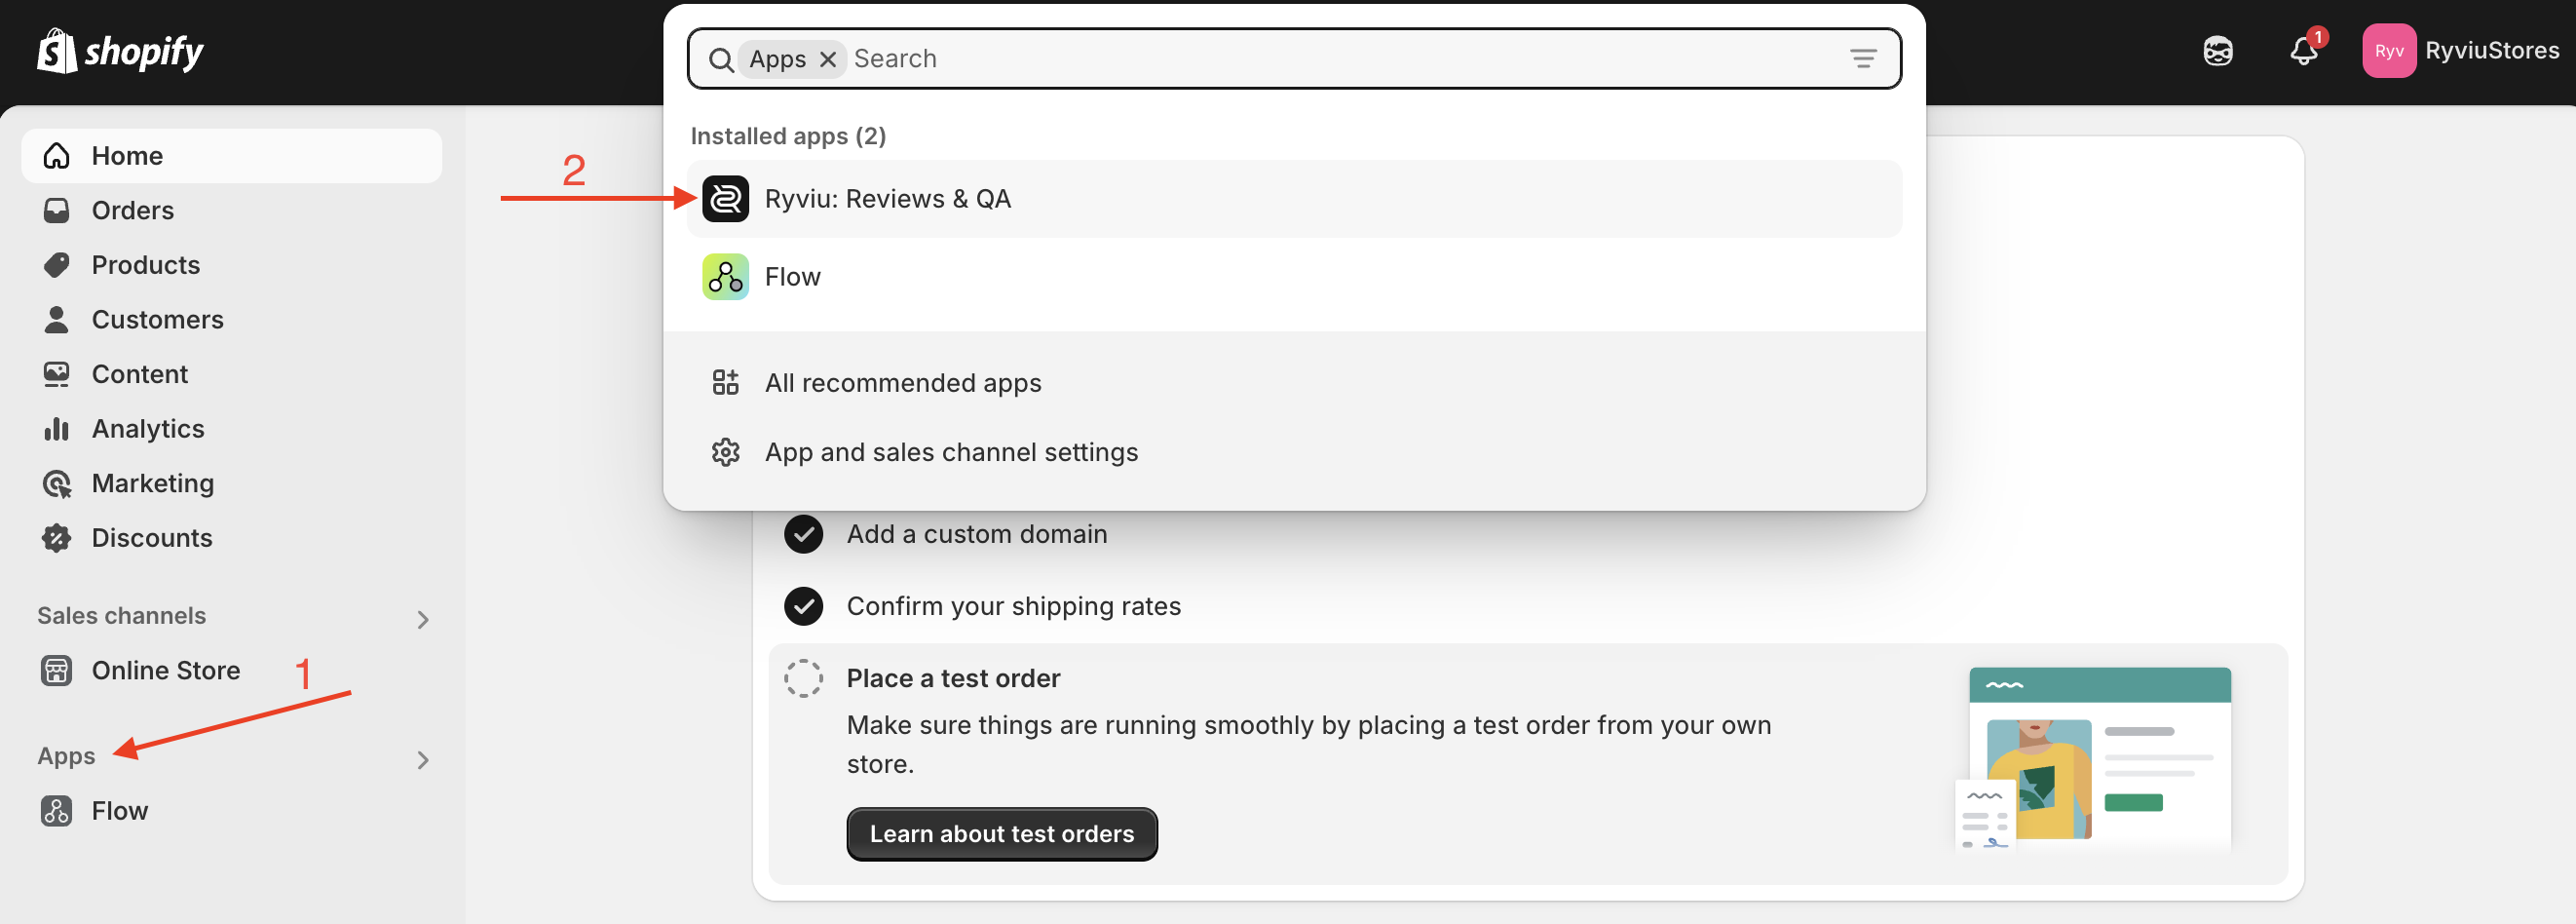The image size is (2576, 924).
Task: Click the Shopify logo
Action: click(x=120, y=51)
